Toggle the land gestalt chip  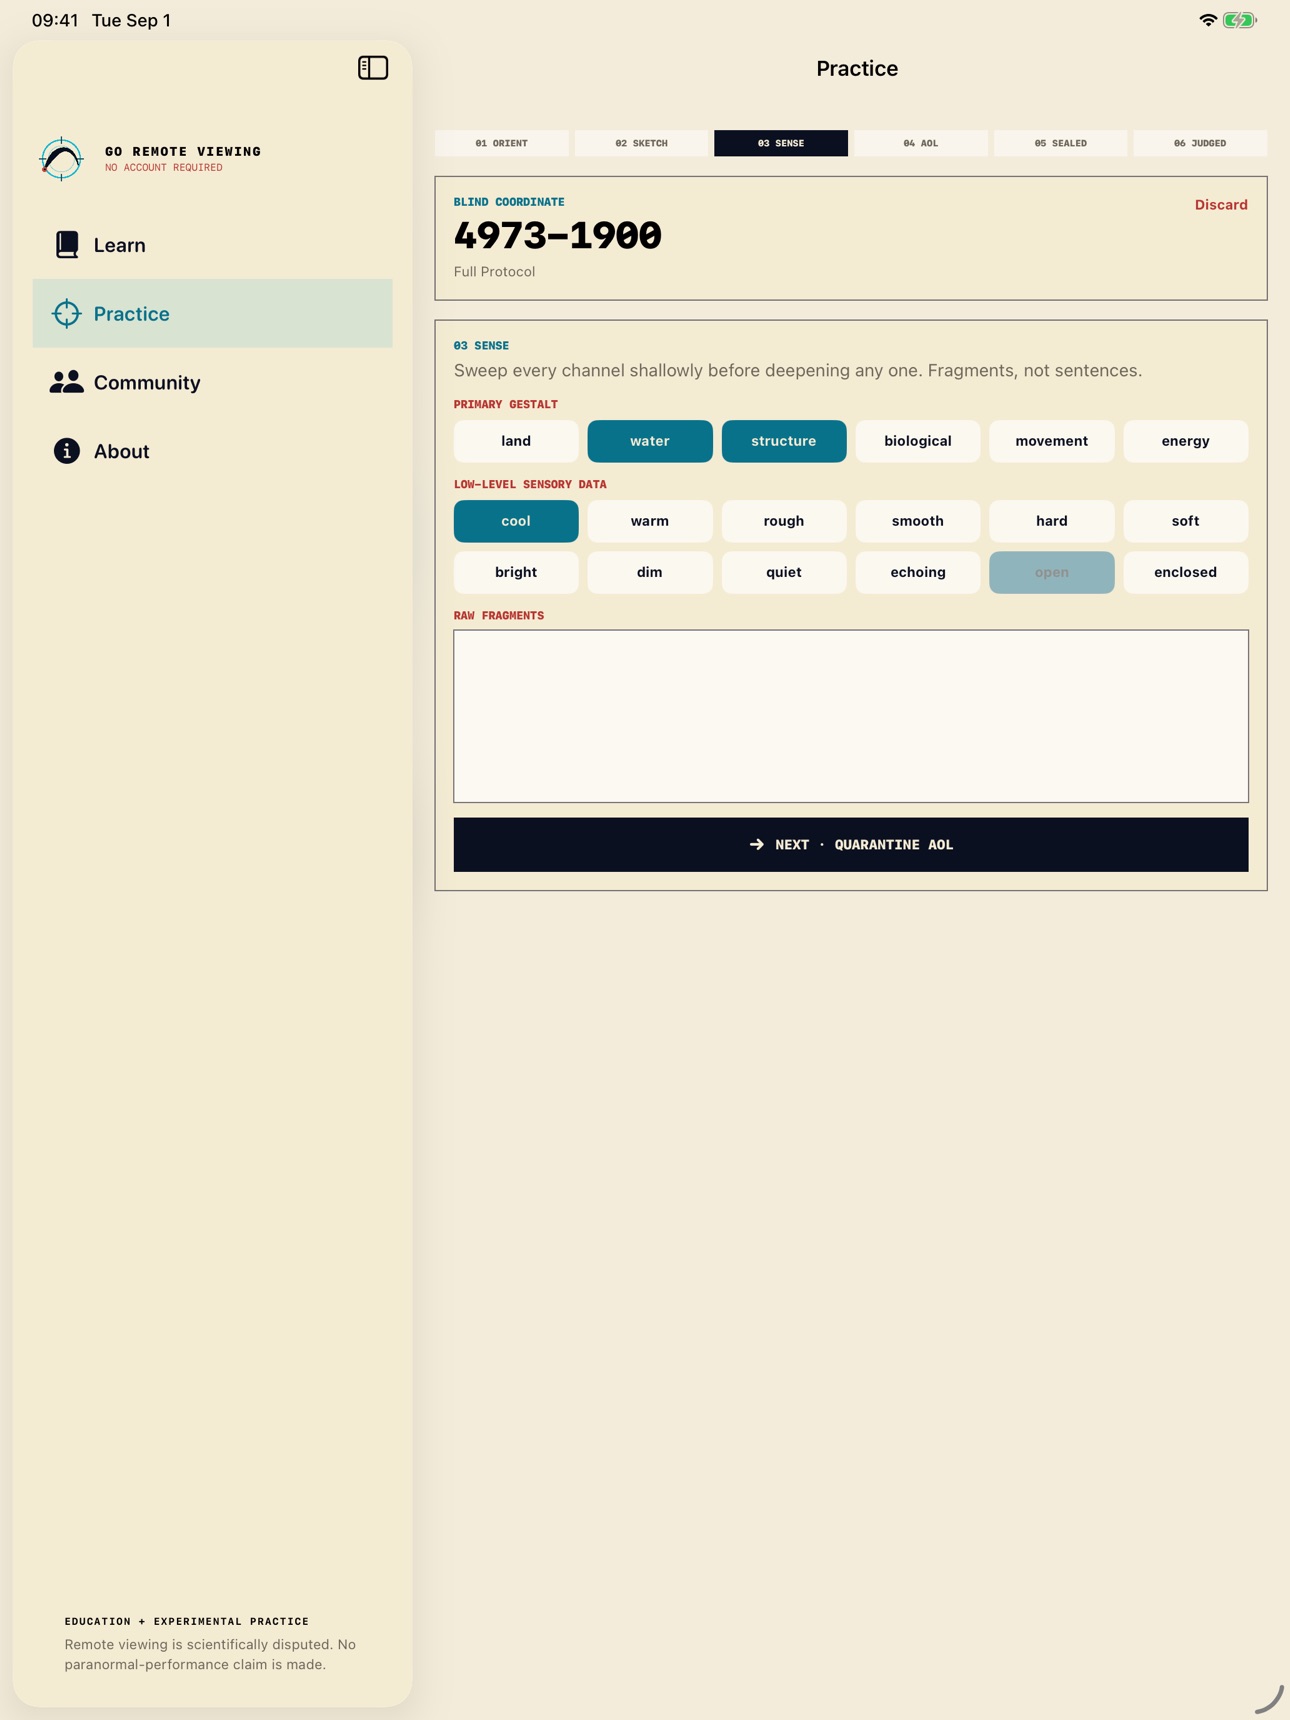(x=516, y=441)
